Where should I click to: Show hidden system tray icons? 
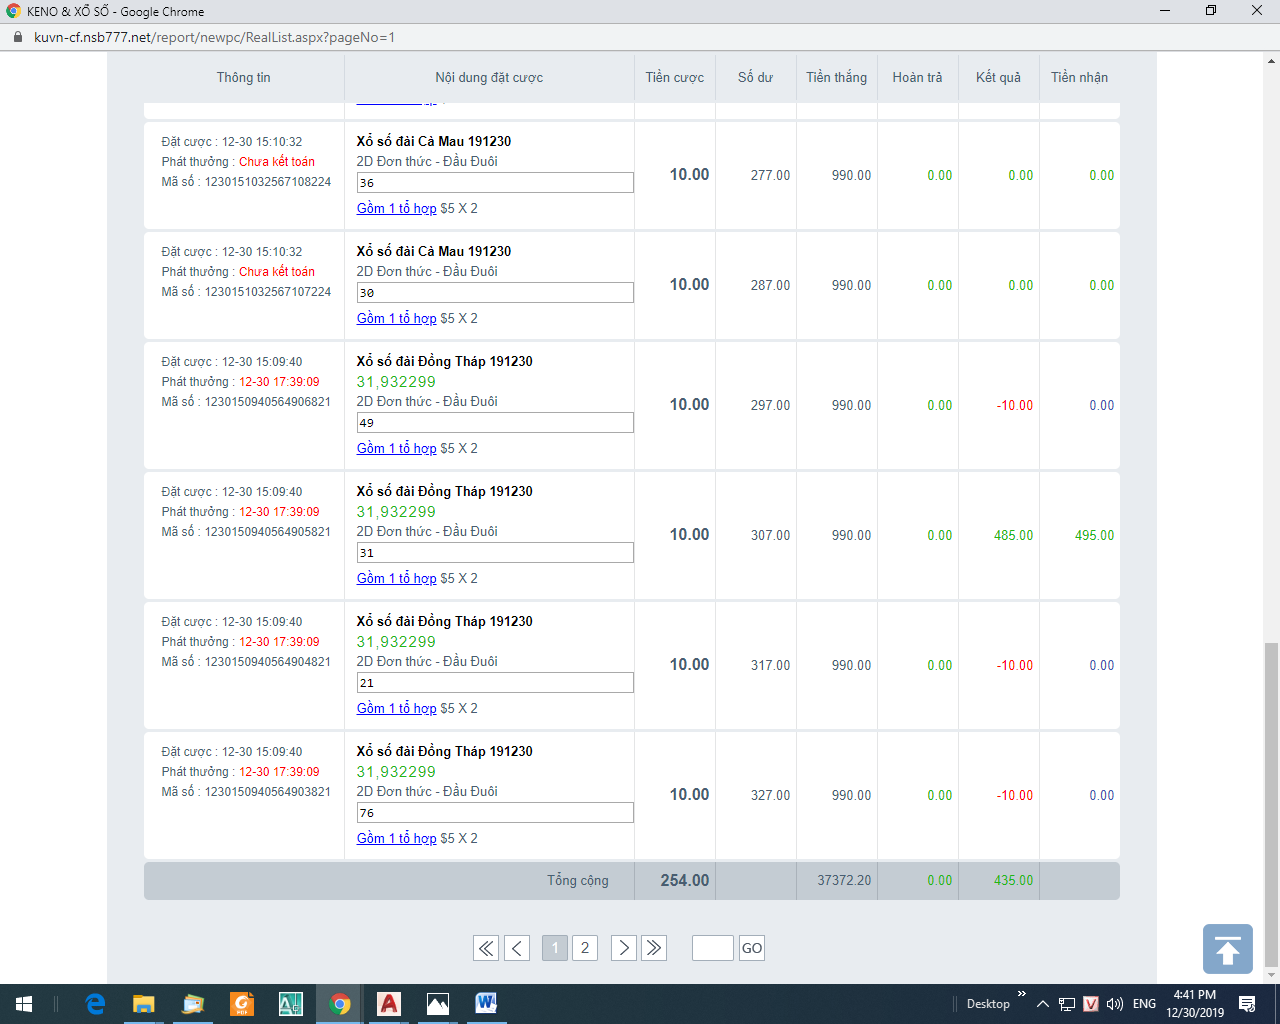(1042, 1004)
